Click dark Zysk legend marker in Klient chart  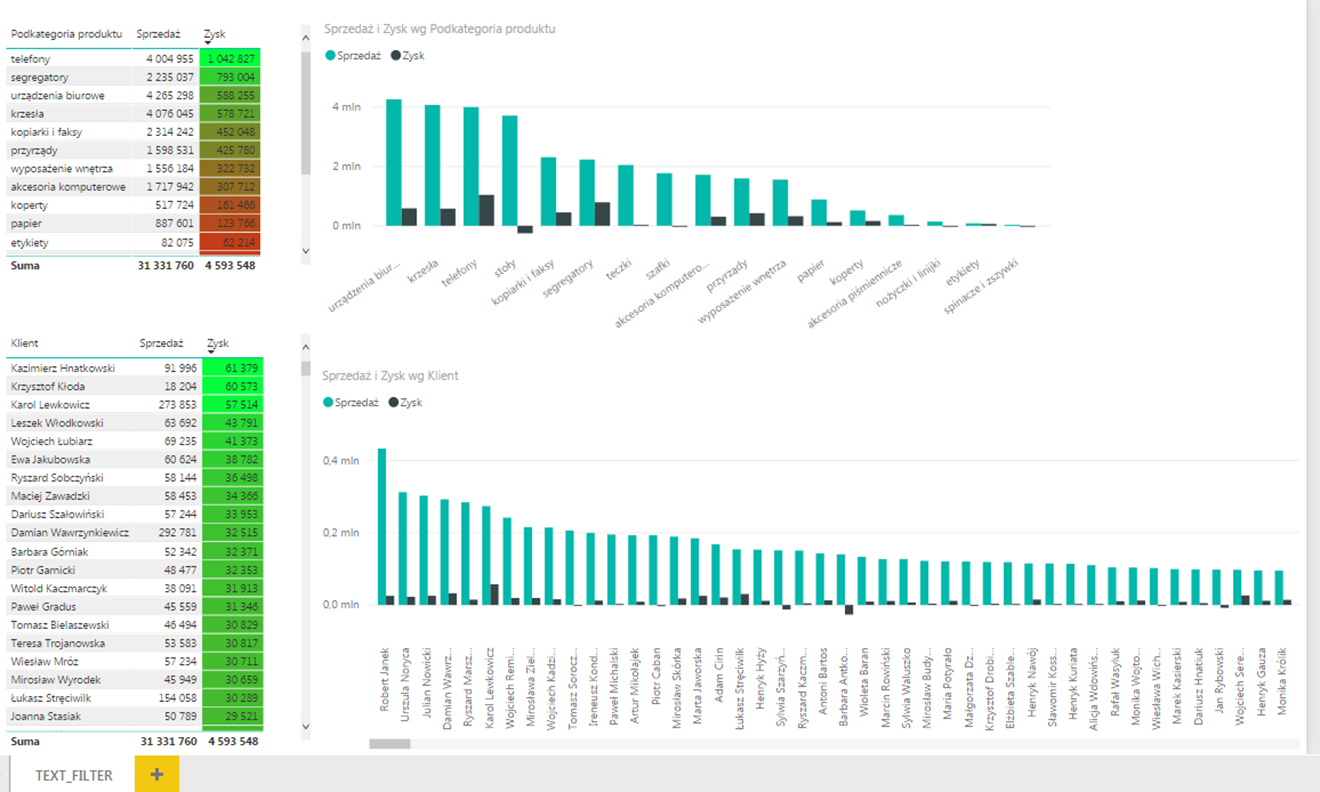coord(394,402)
